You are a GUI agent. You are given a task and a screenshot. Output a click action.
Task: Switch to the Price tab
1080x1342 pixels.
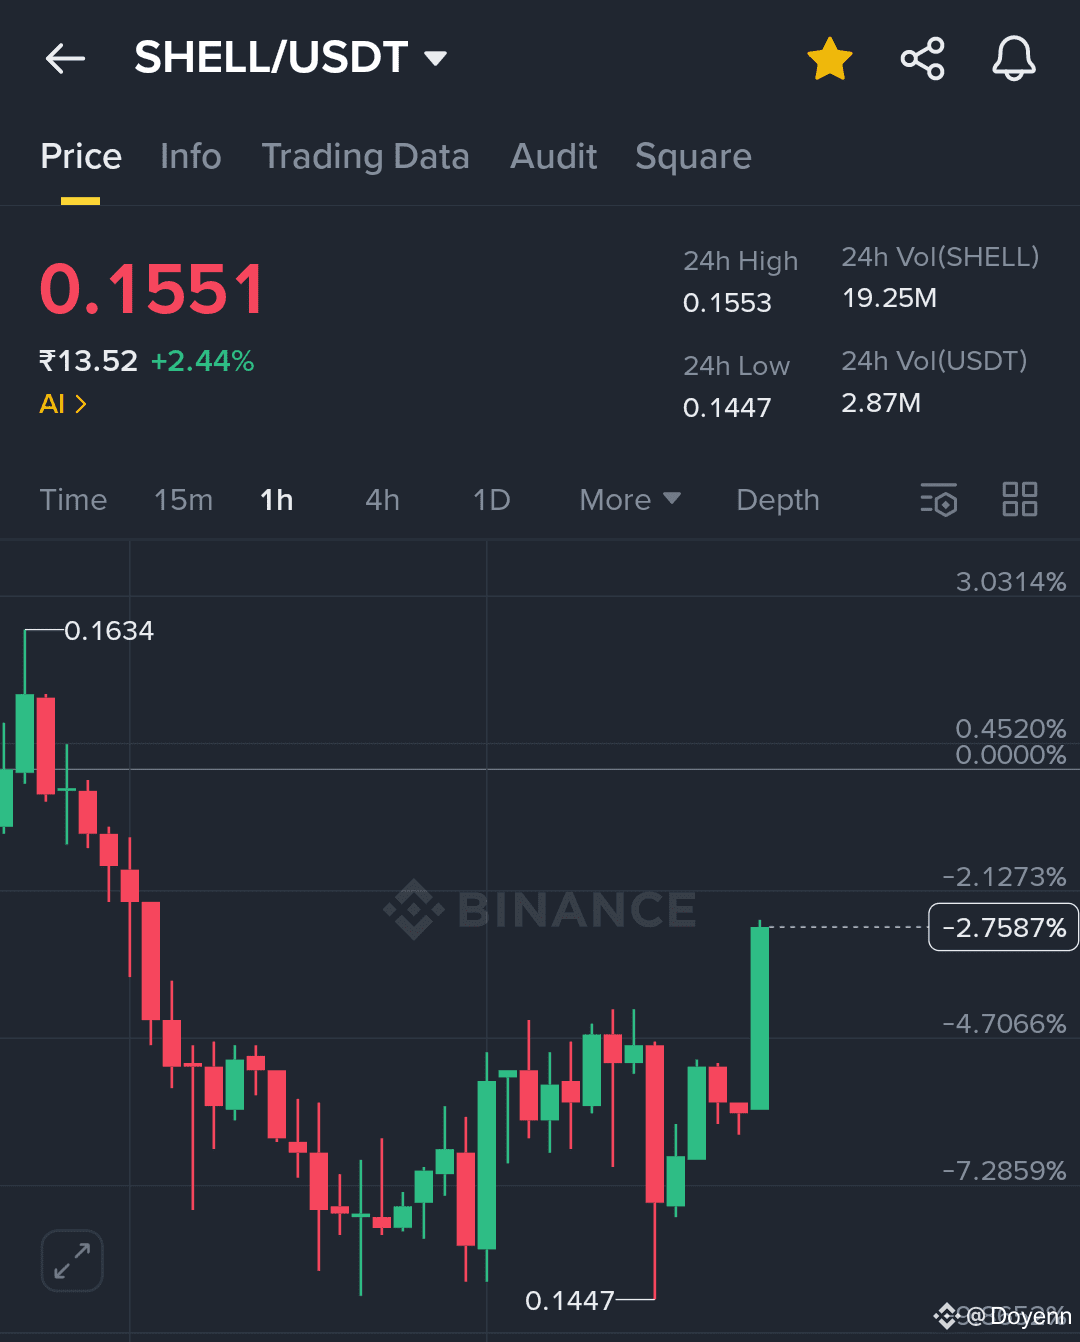tap(81, 157)
